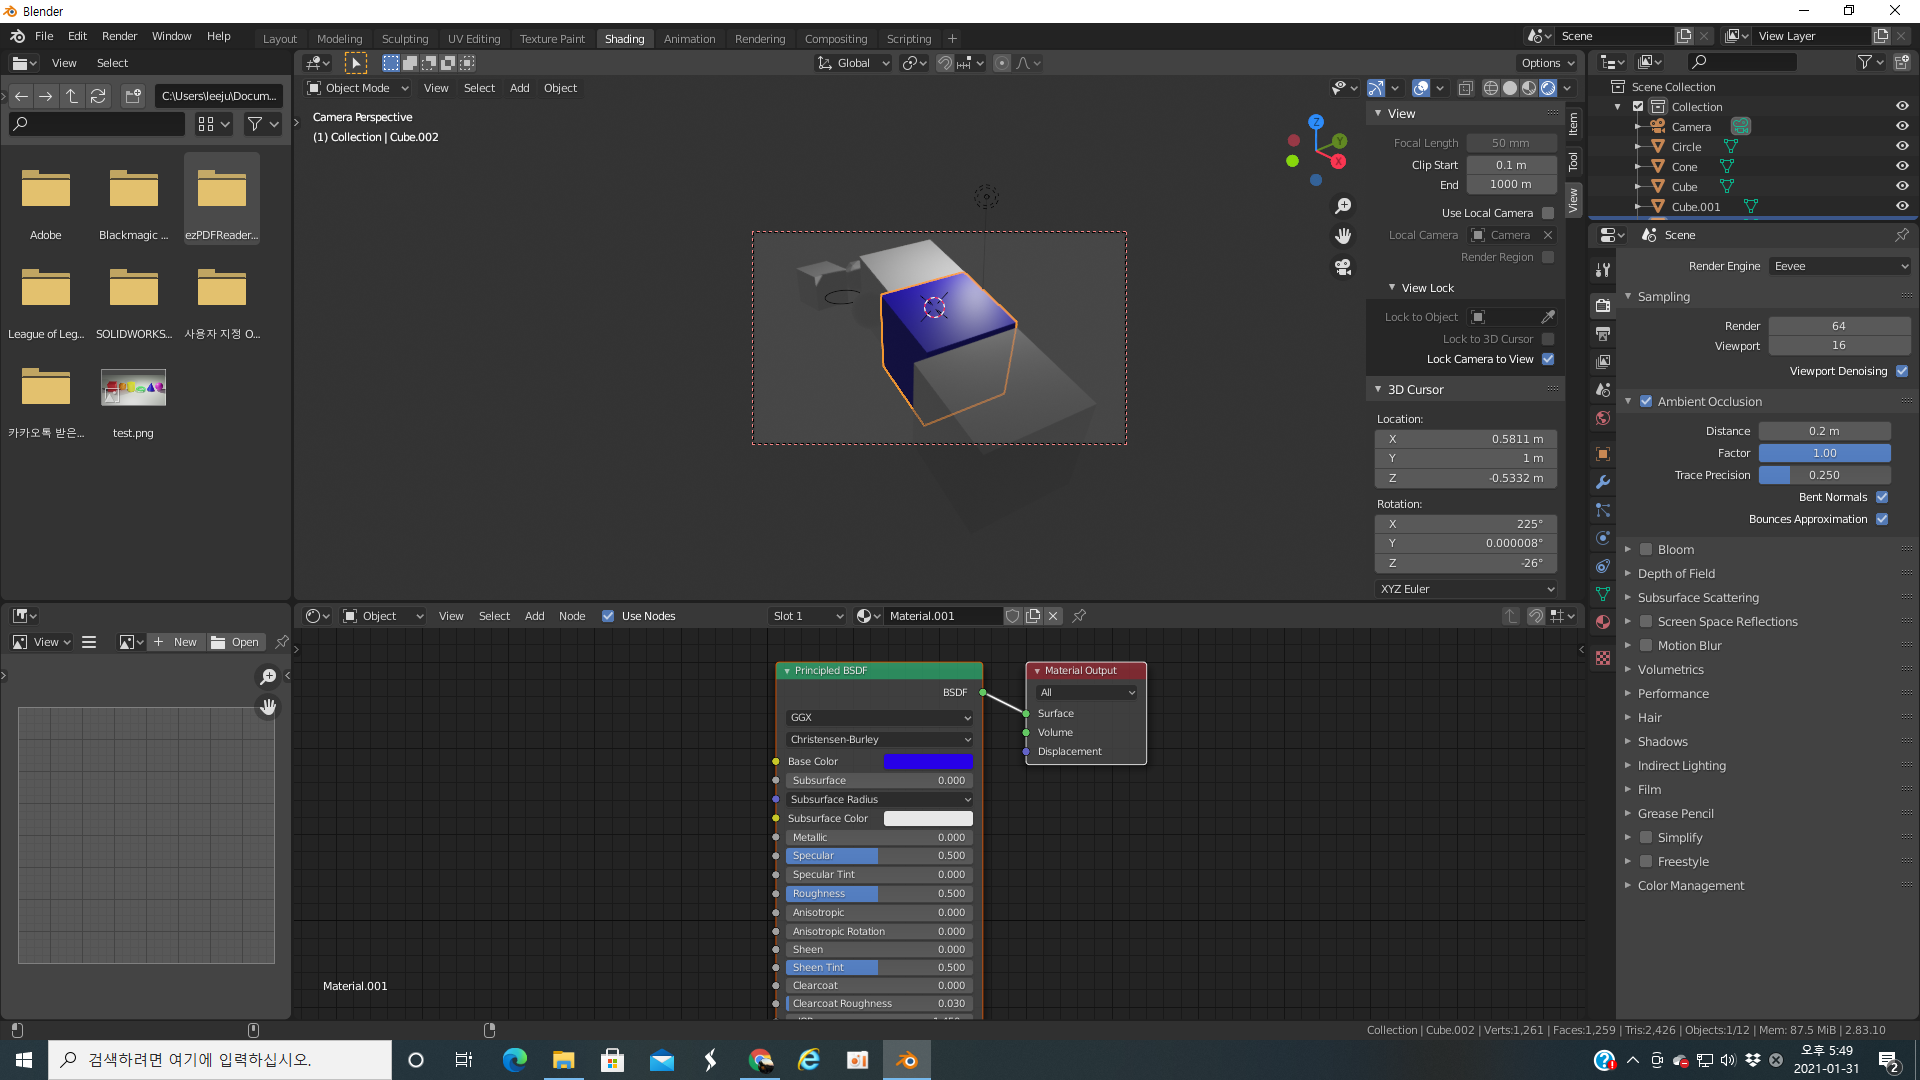Viewport: 1920px width, 1080px height.
Task: Disable the Lock Camera to View checkbox
Action: click(x=1548, y=359)
